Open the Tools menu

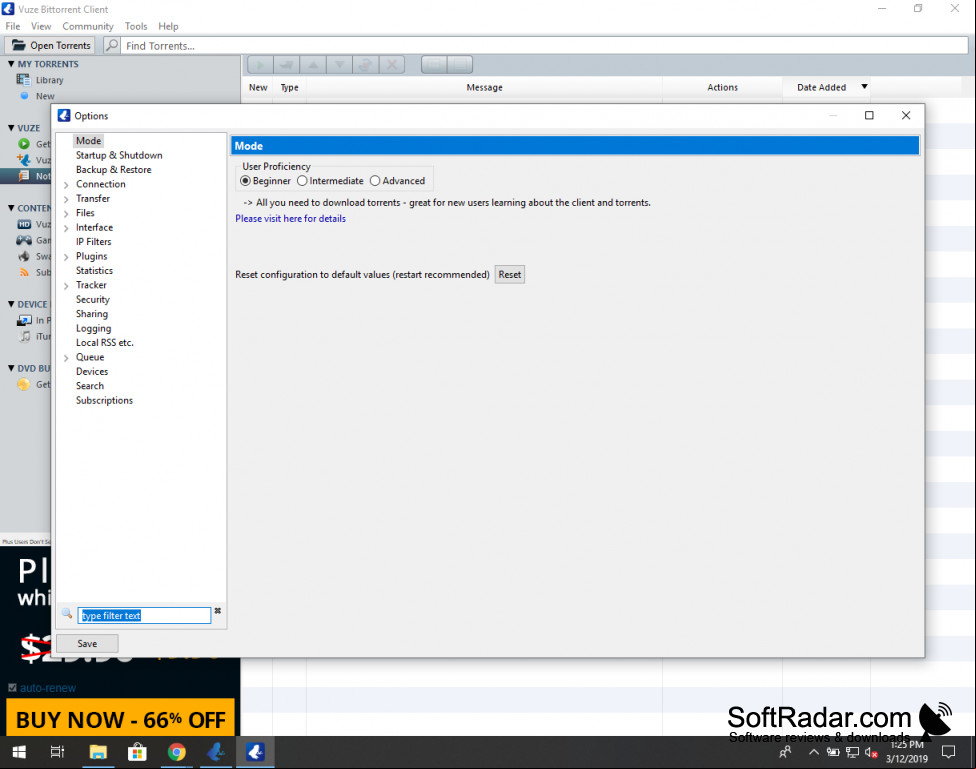point(136,26)
